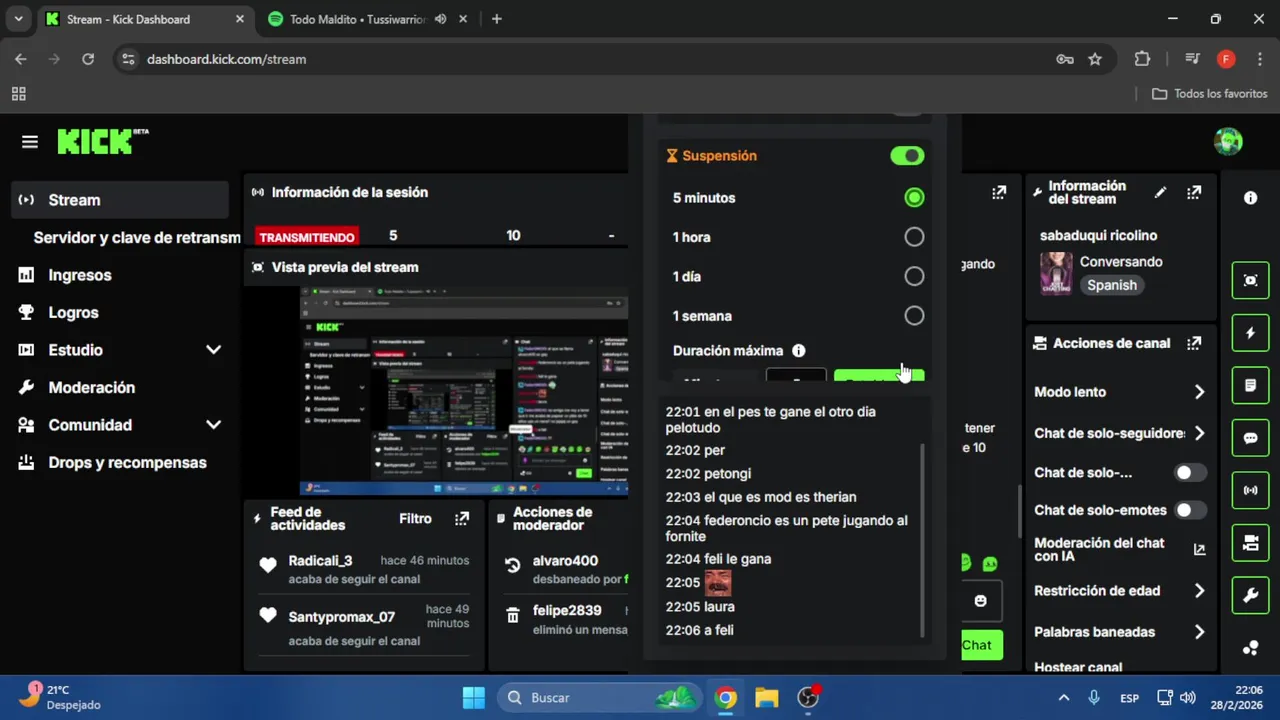Enable the Chat de solo-... toggle

(1190, 472)
